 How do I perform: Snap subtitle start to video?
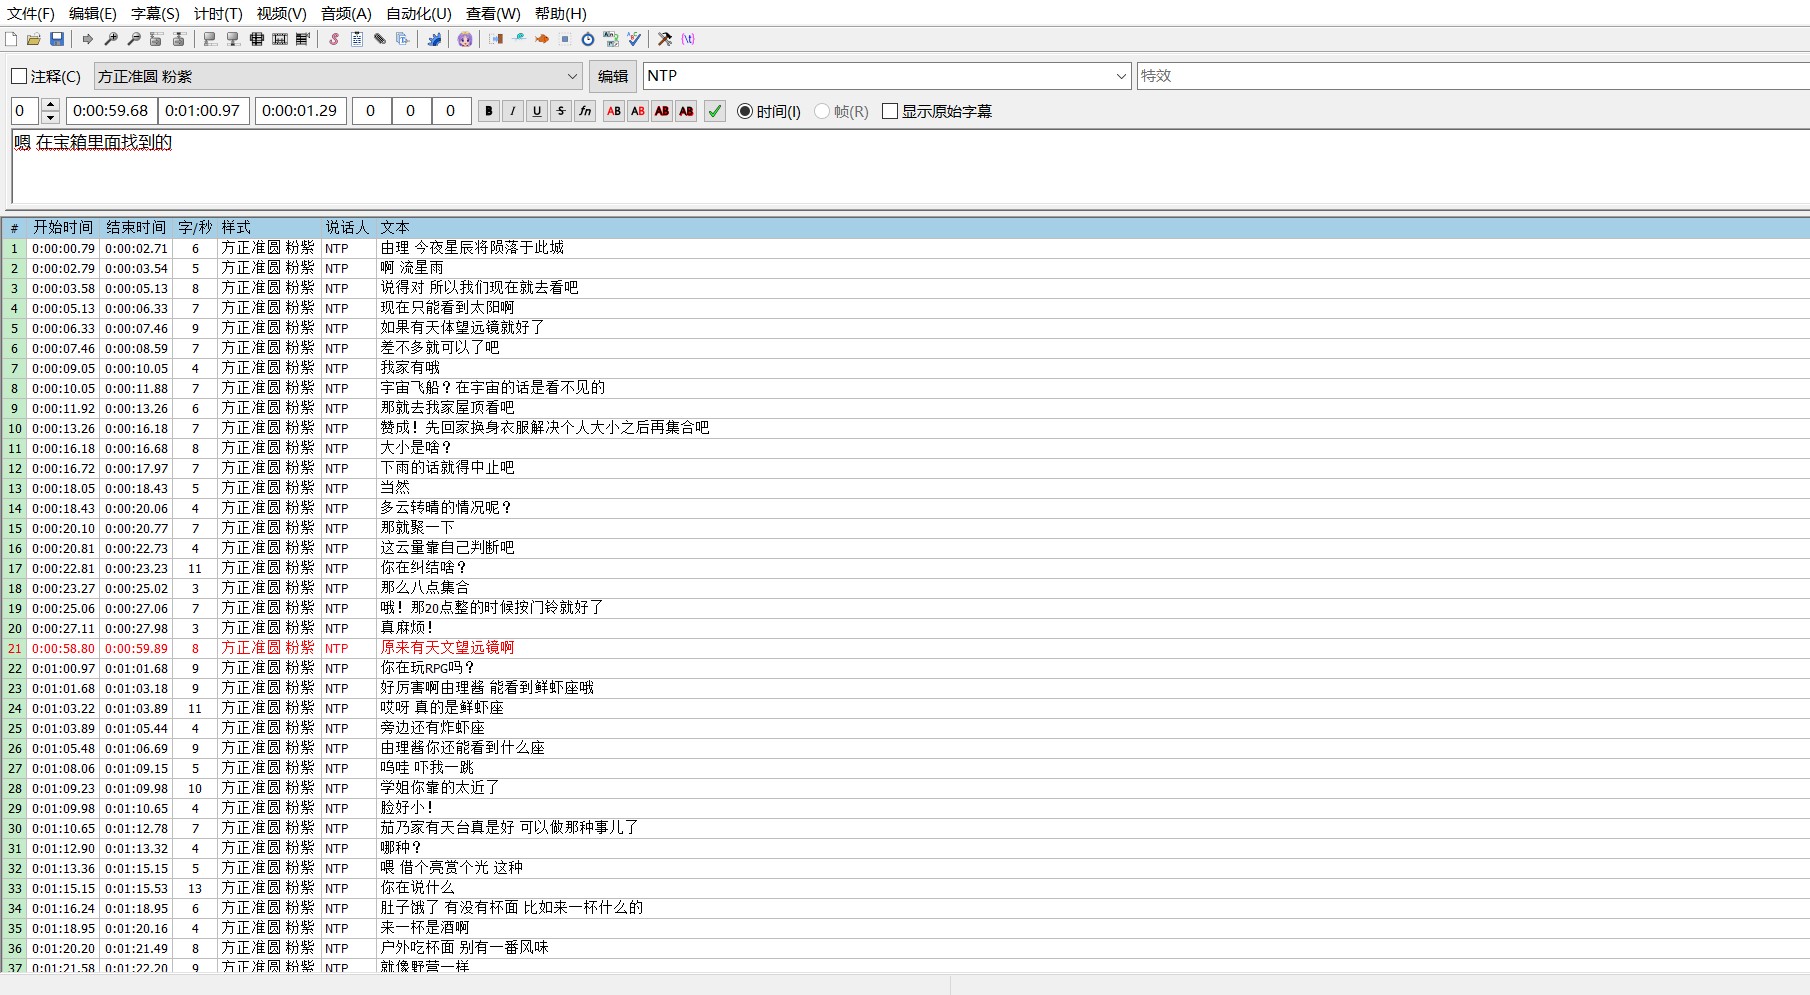(x=210, y=39)
